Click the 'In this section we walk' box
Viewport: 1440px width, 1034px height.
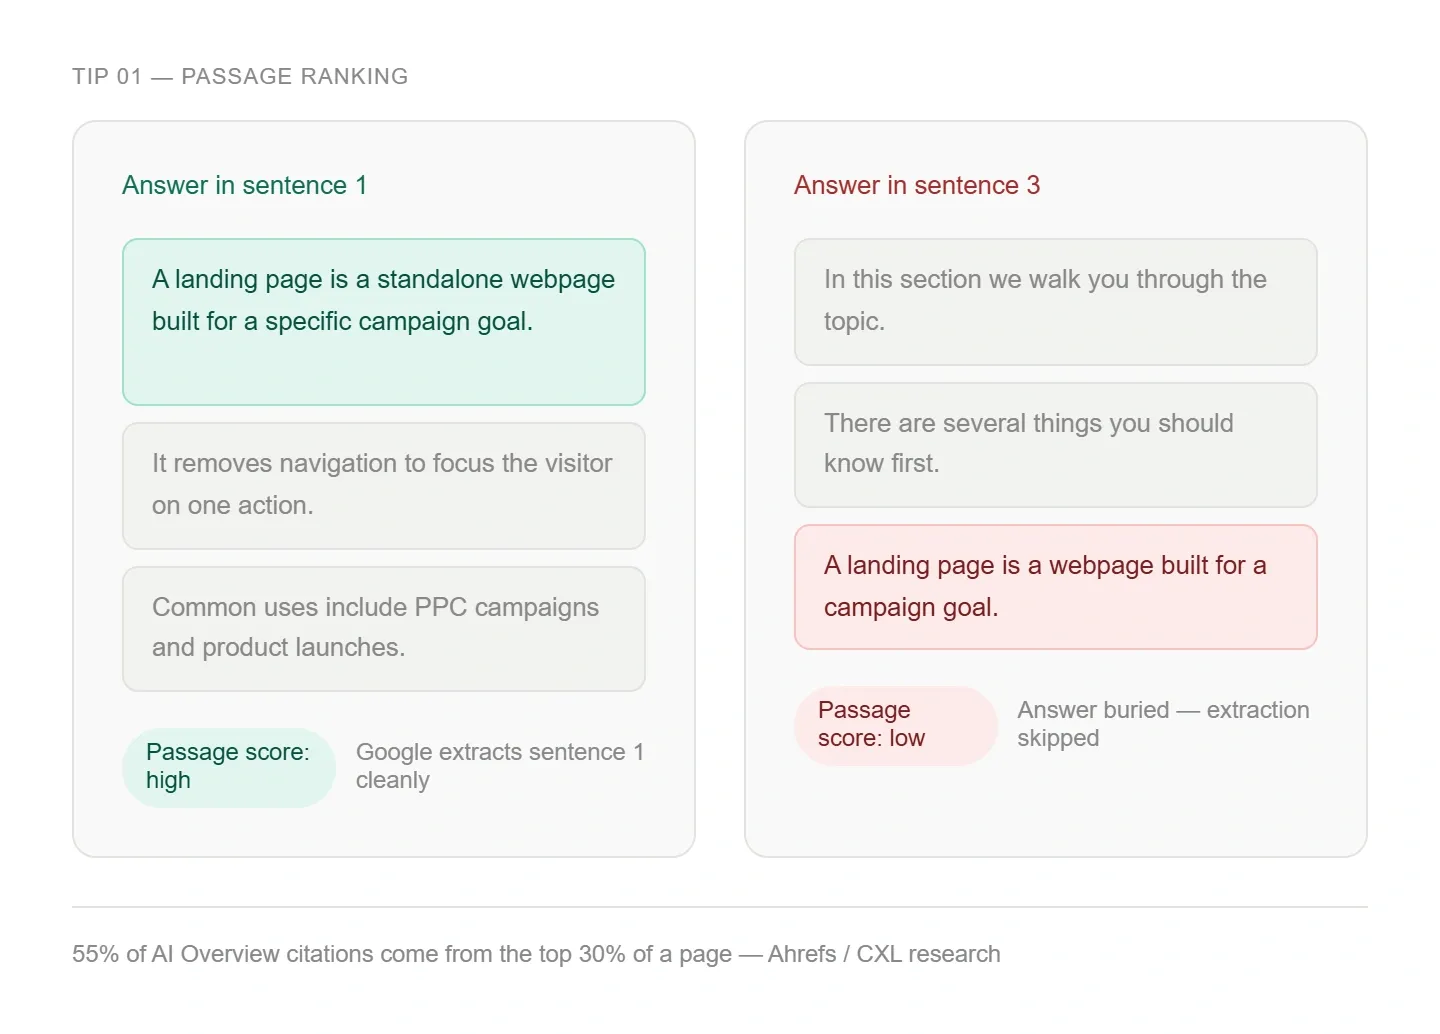1055,301
